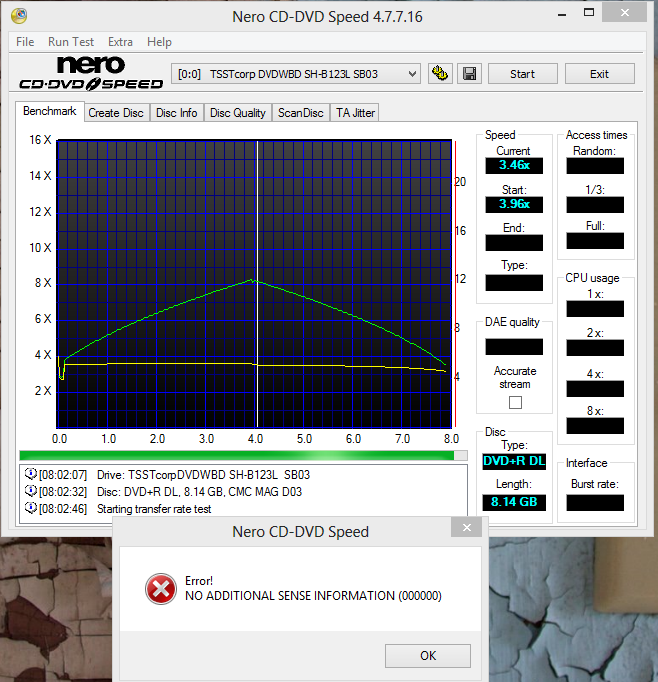The width and height of the screenshot is (658, 682).
Task: Click log icon beside Disc entry
Action: click(x=30, y=491)
